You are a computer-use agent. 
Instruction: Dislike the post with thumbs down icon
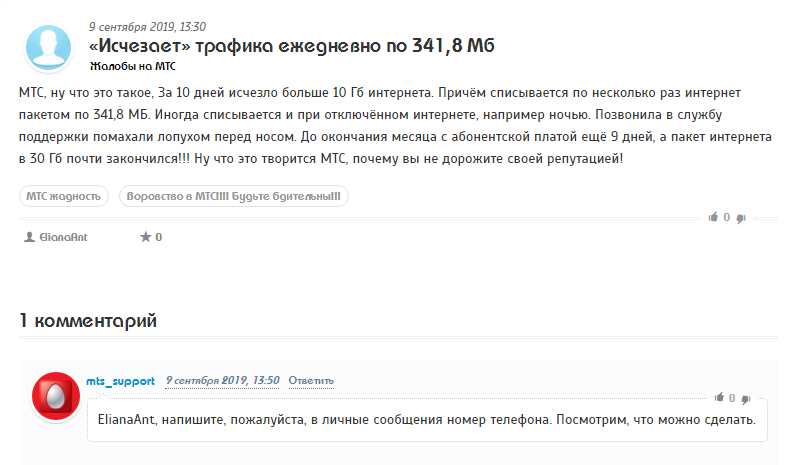[741, 218]
